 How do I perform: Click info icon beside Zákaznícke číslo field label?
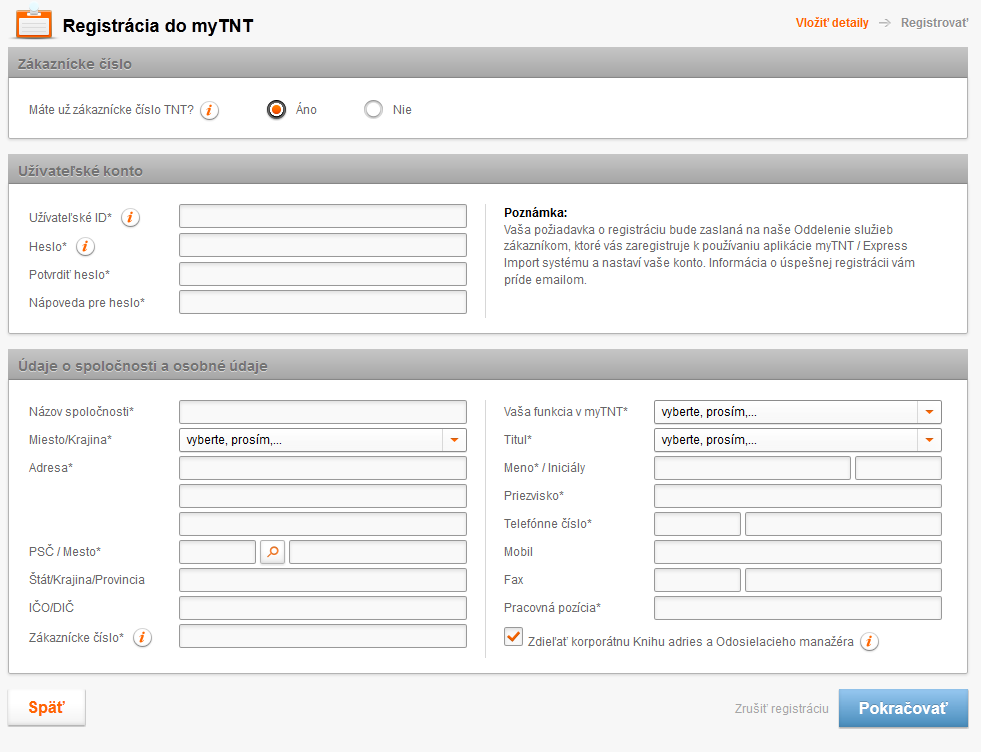tap(143, 638)
